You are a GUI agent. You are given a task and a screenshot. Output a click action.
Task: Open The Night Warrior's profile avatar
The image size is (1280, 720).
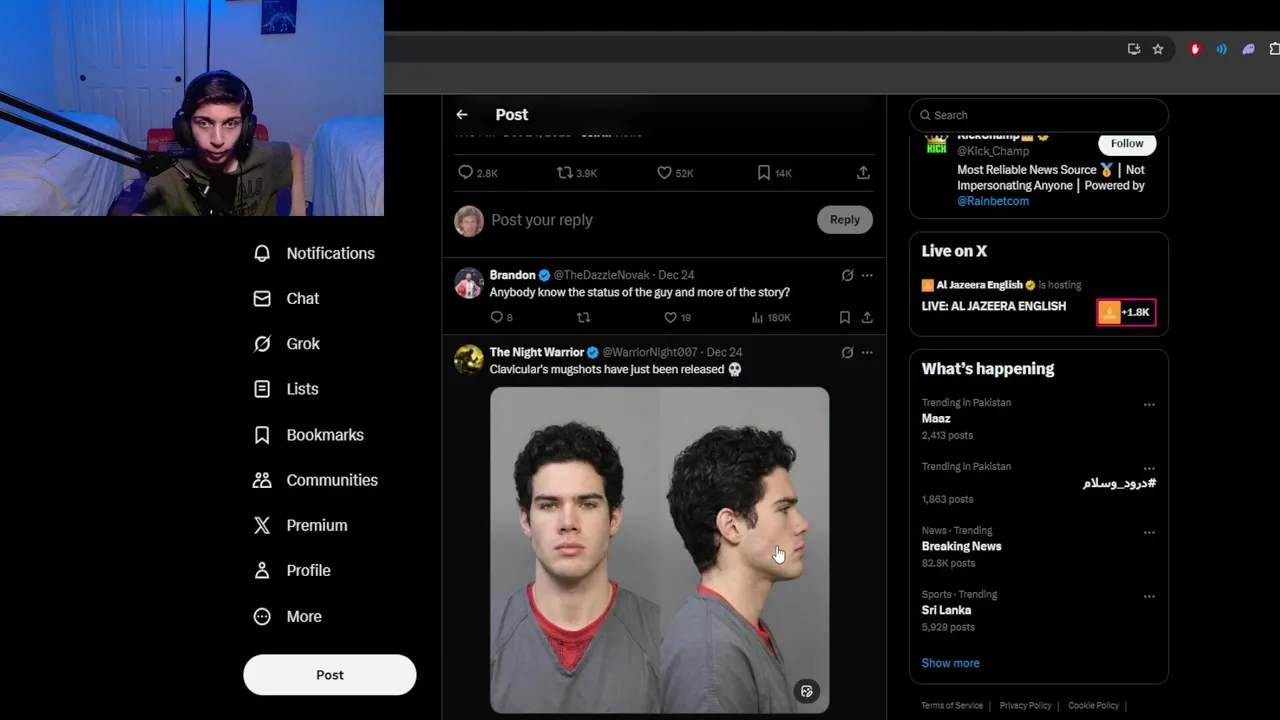click(469, 360)
